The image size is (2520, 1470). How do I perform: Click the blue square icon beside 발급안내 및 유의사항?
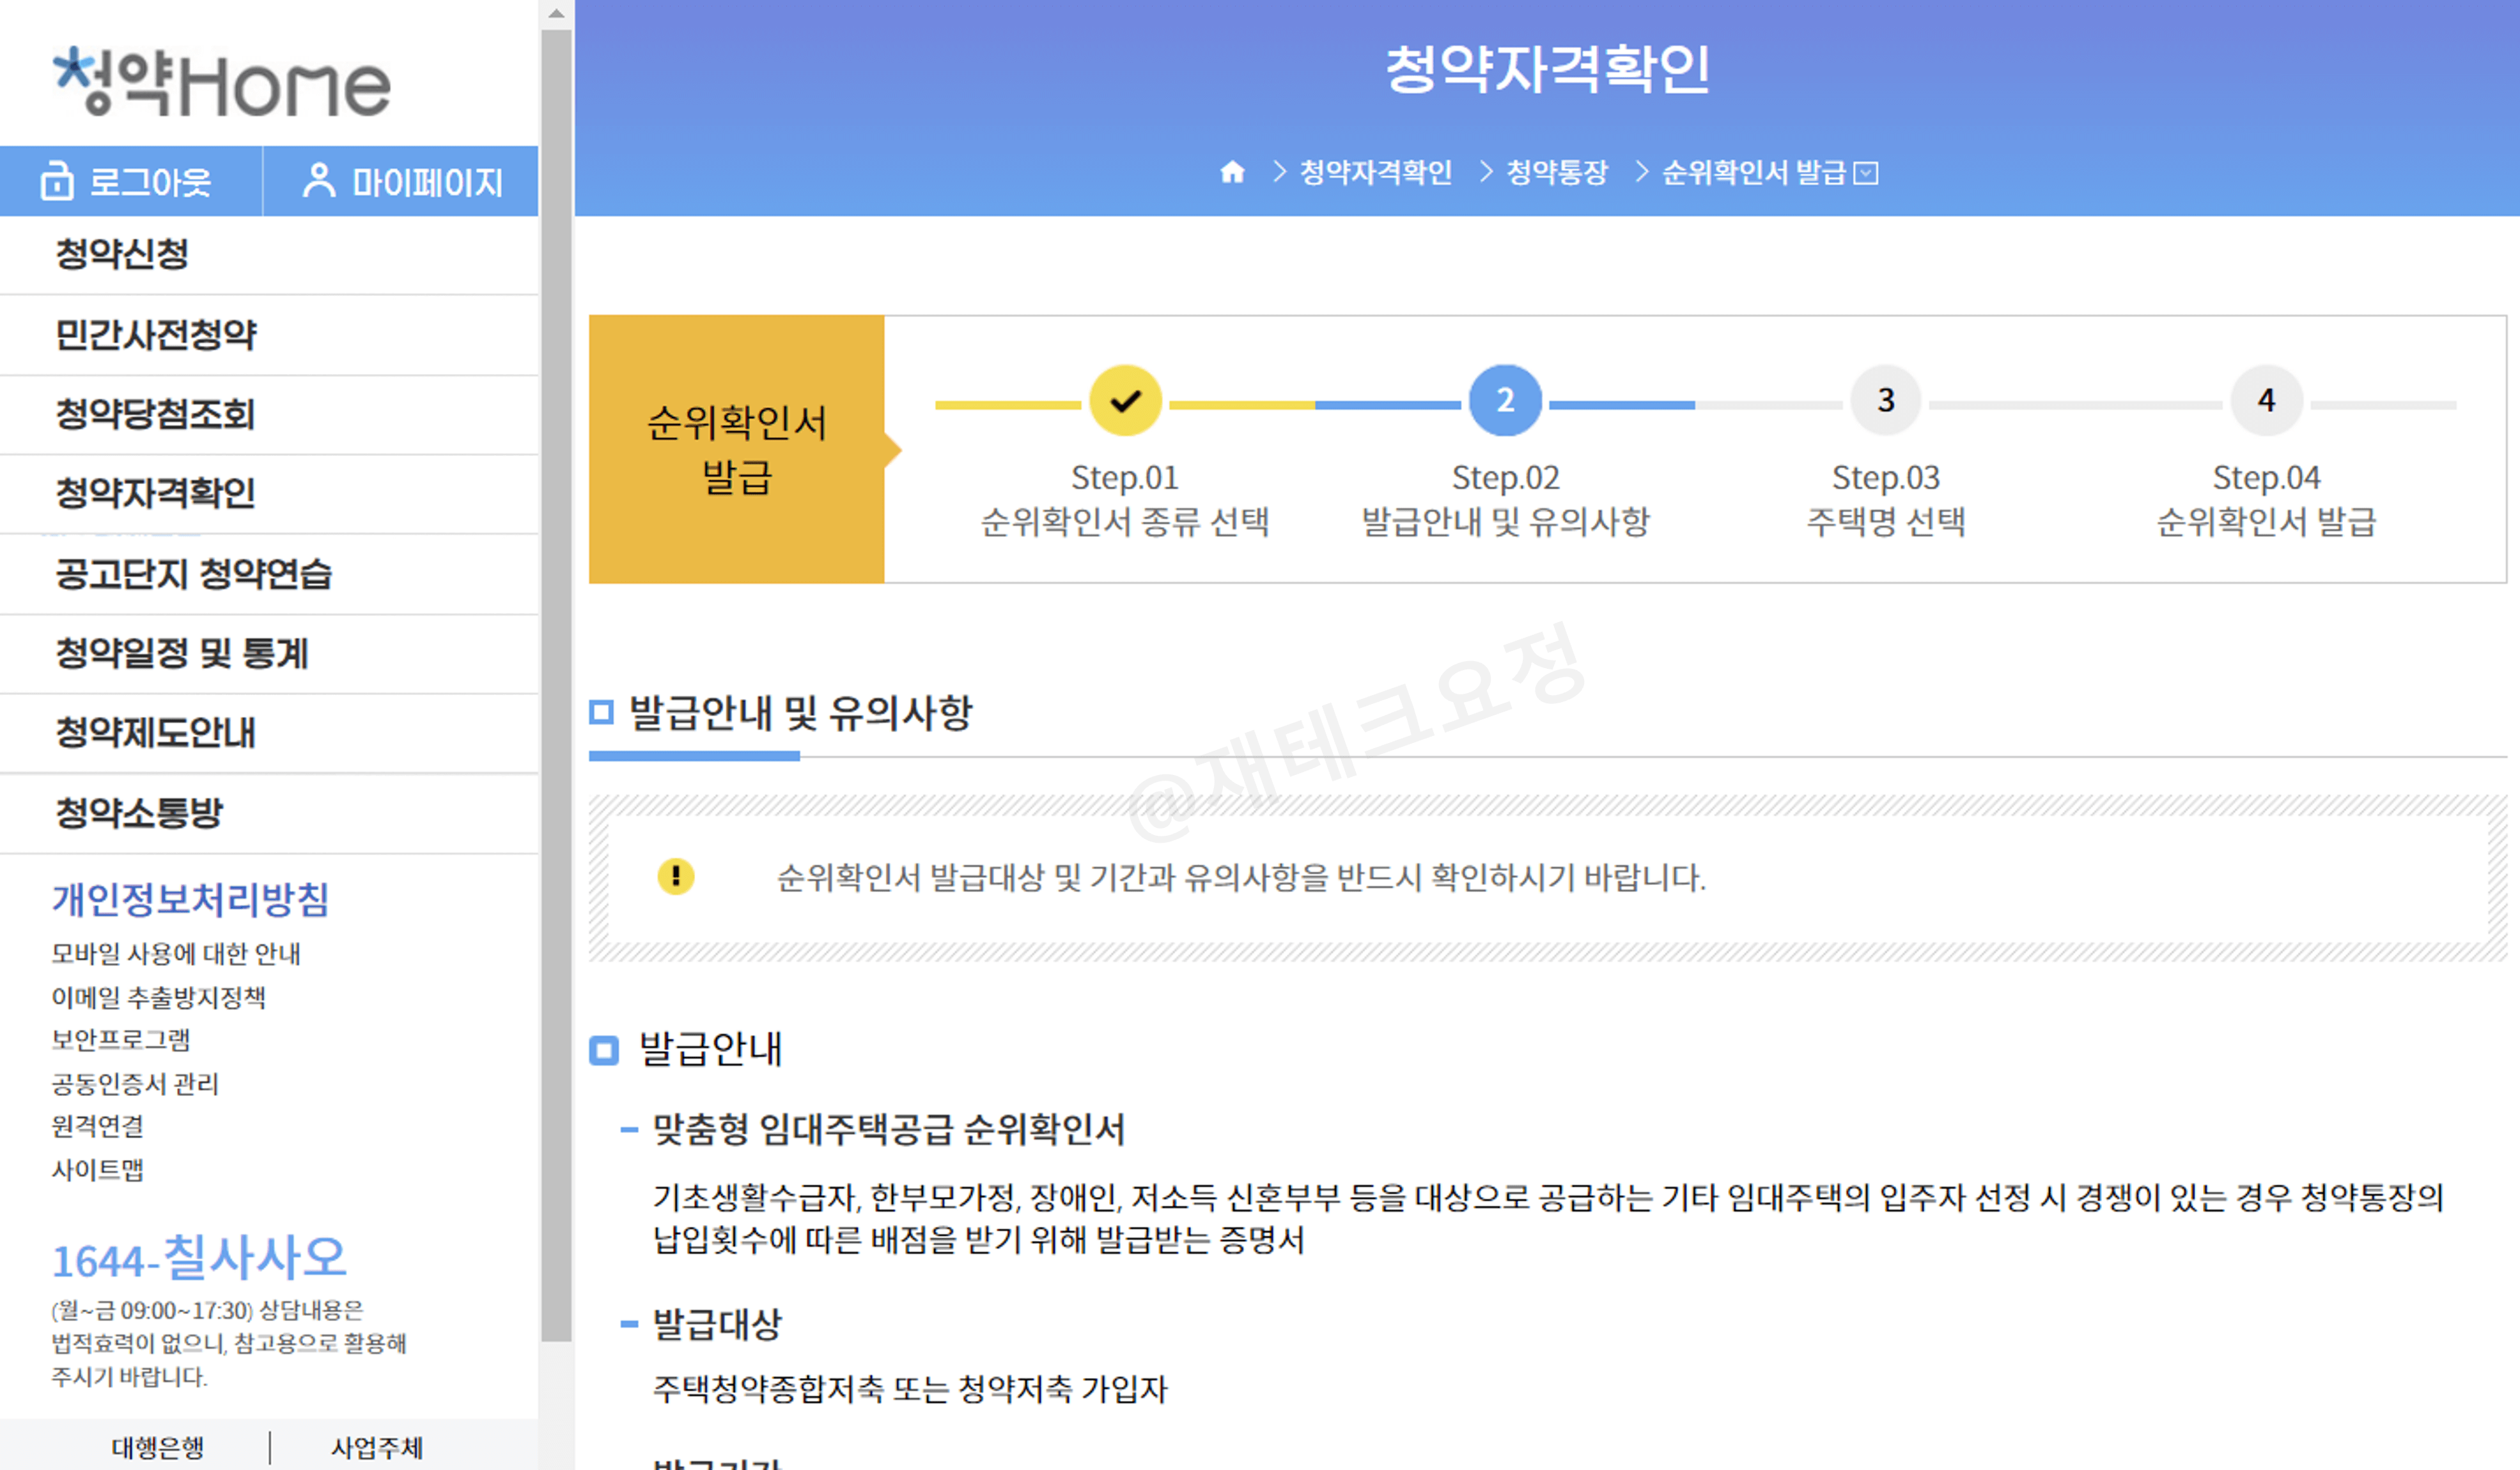[x=602, y=713]
